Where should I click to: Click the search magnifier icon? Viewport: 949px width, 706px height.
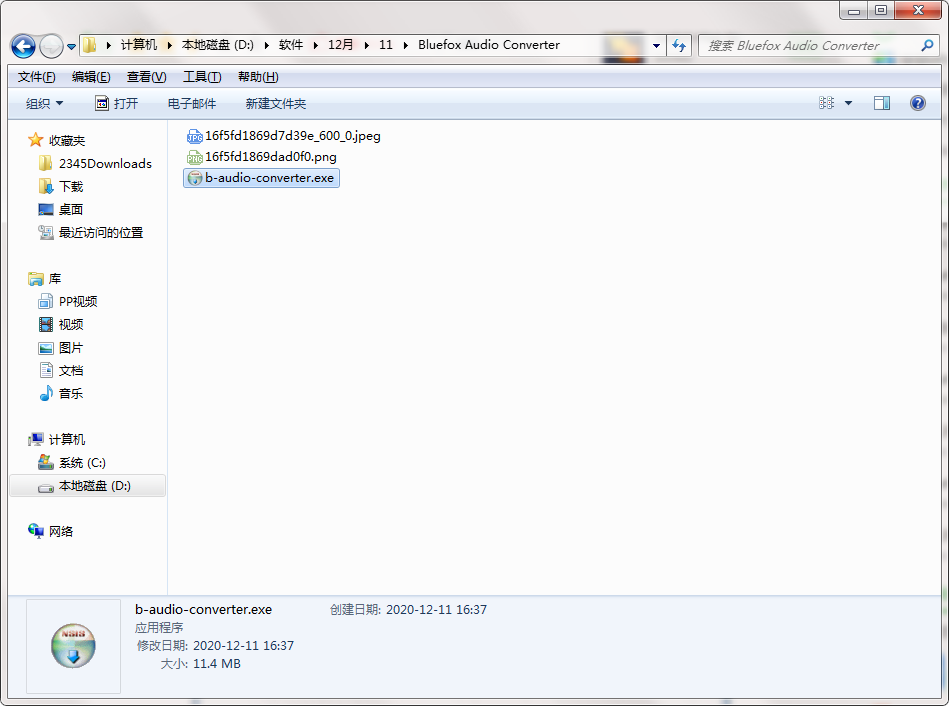click(x=927, y=45)
